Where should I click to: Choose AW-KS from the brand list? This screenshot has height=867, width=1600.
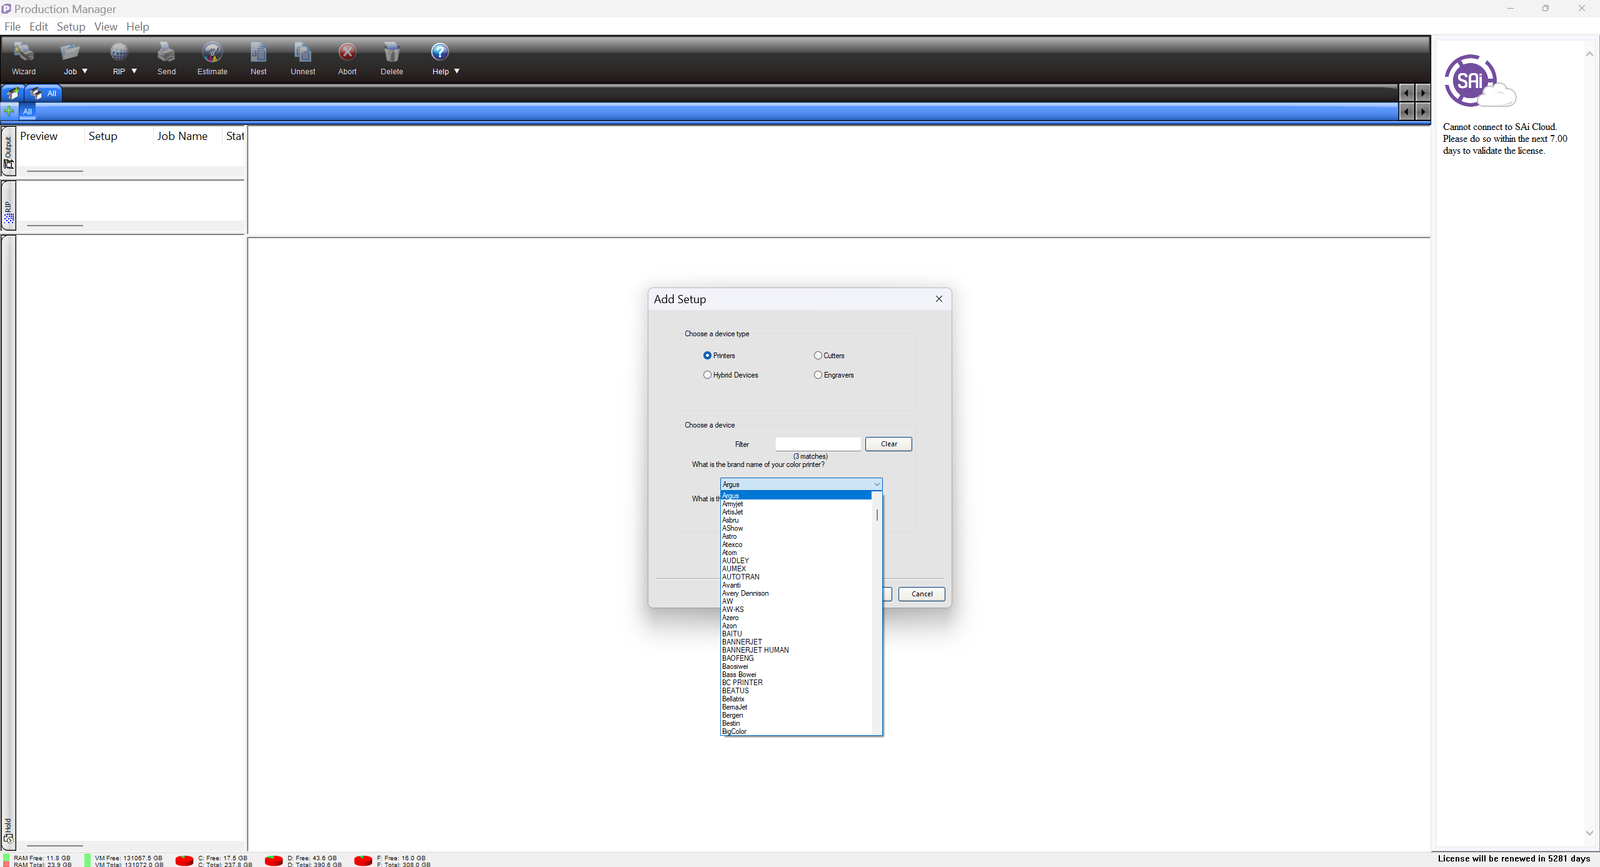796,609
